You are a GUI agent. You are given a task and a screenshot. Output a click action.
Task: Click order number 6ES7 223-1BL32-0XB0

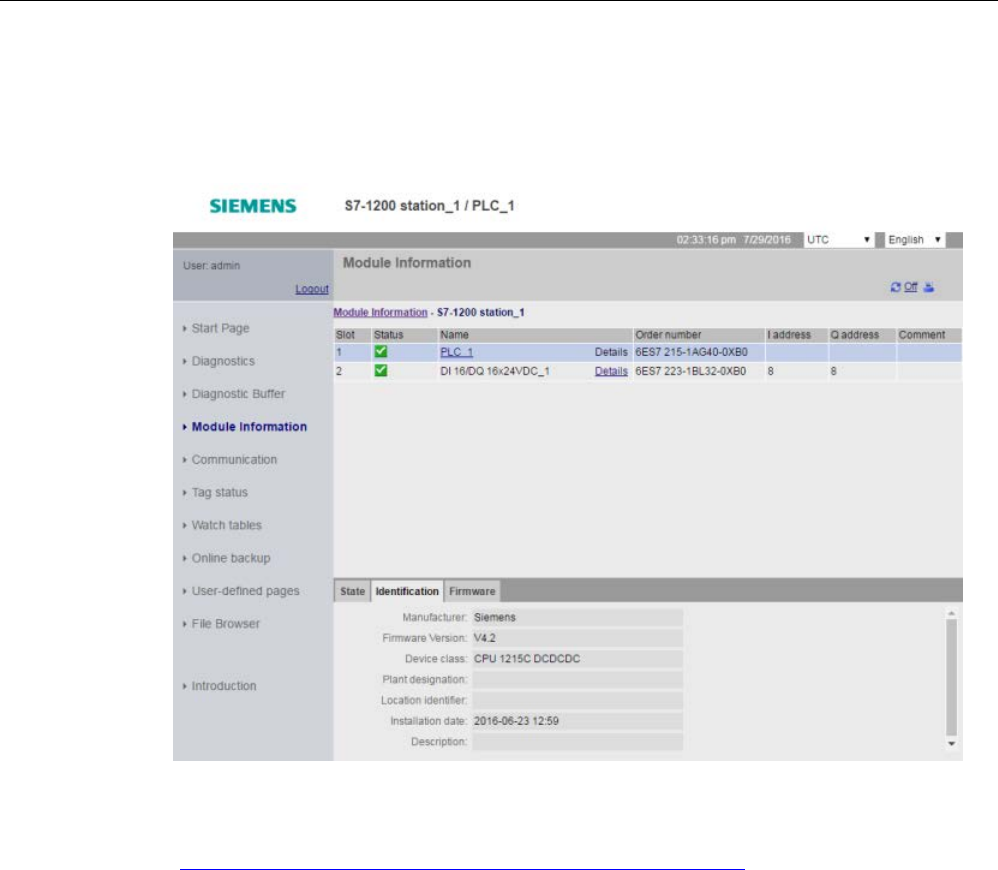click(691, 371)
